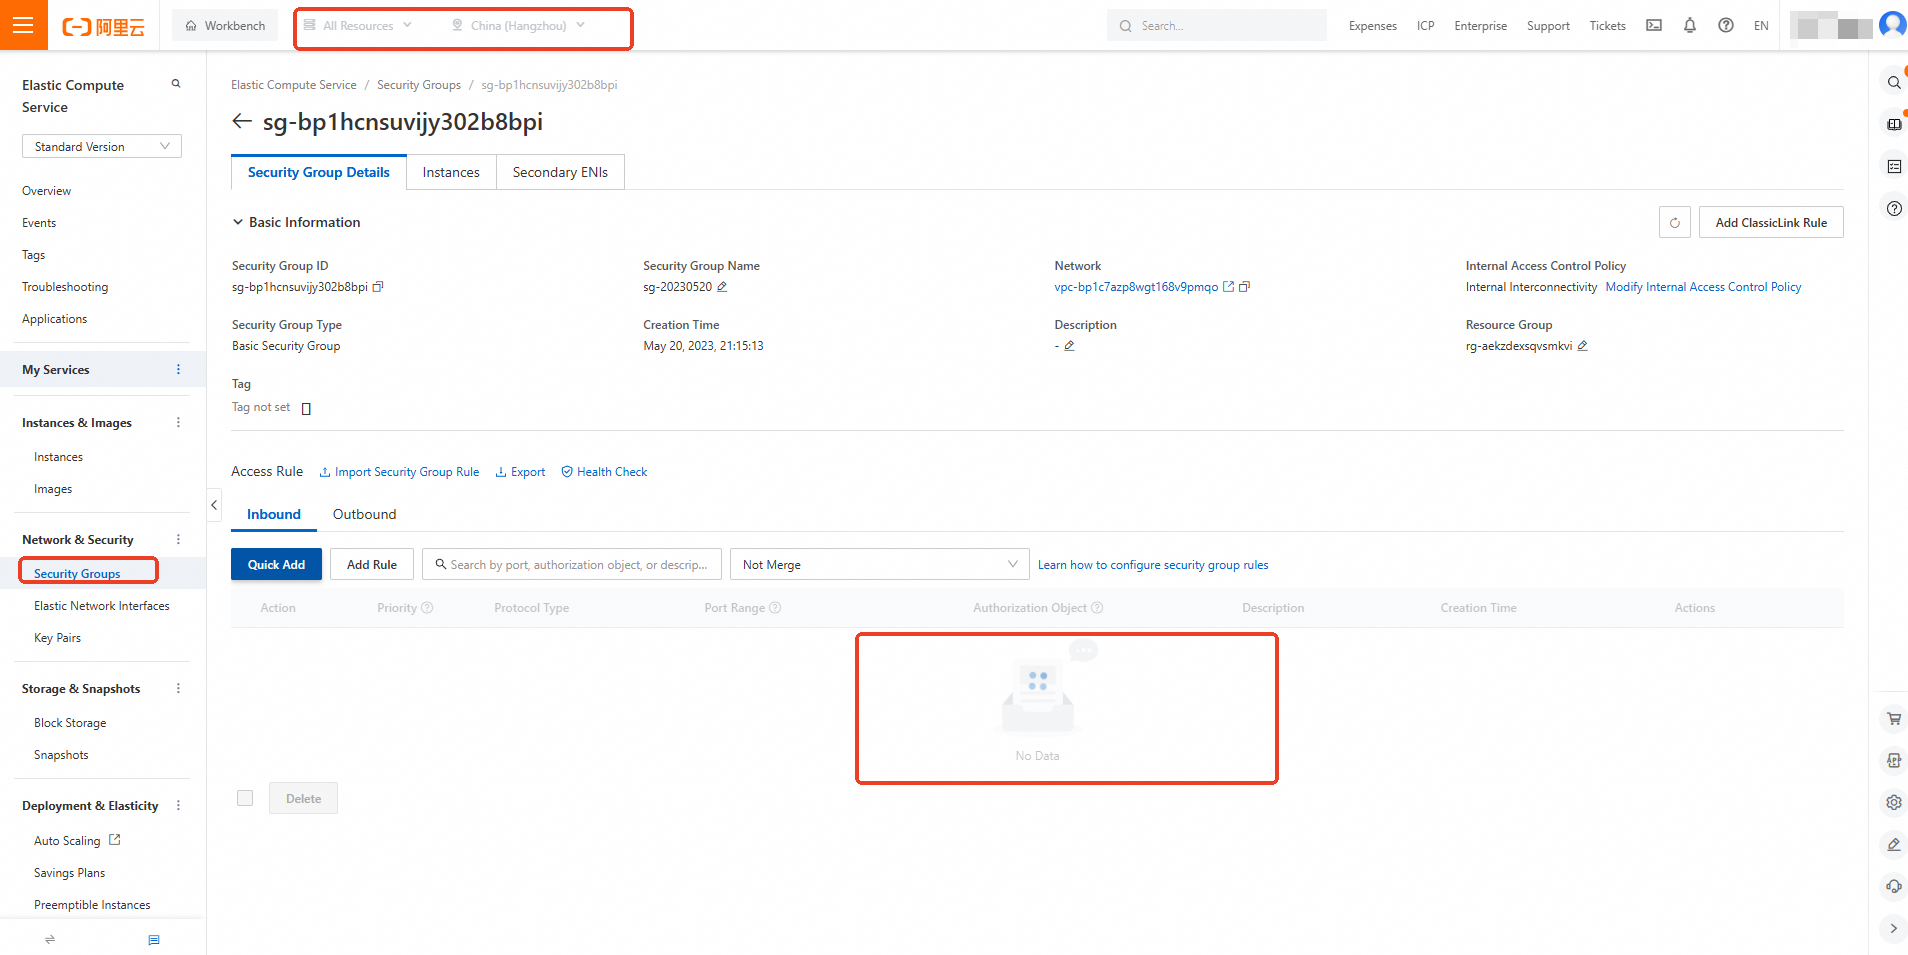1908x955 pixels.
Task: Switch to the Secondary ENIs tab
Action: point(560,172)
